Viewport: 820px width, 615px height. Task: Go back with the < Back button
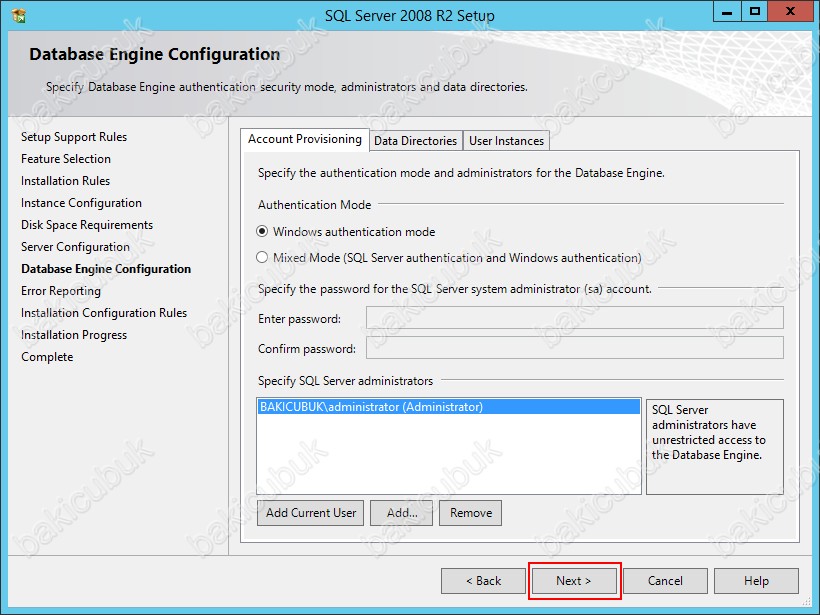pos(483,581)
